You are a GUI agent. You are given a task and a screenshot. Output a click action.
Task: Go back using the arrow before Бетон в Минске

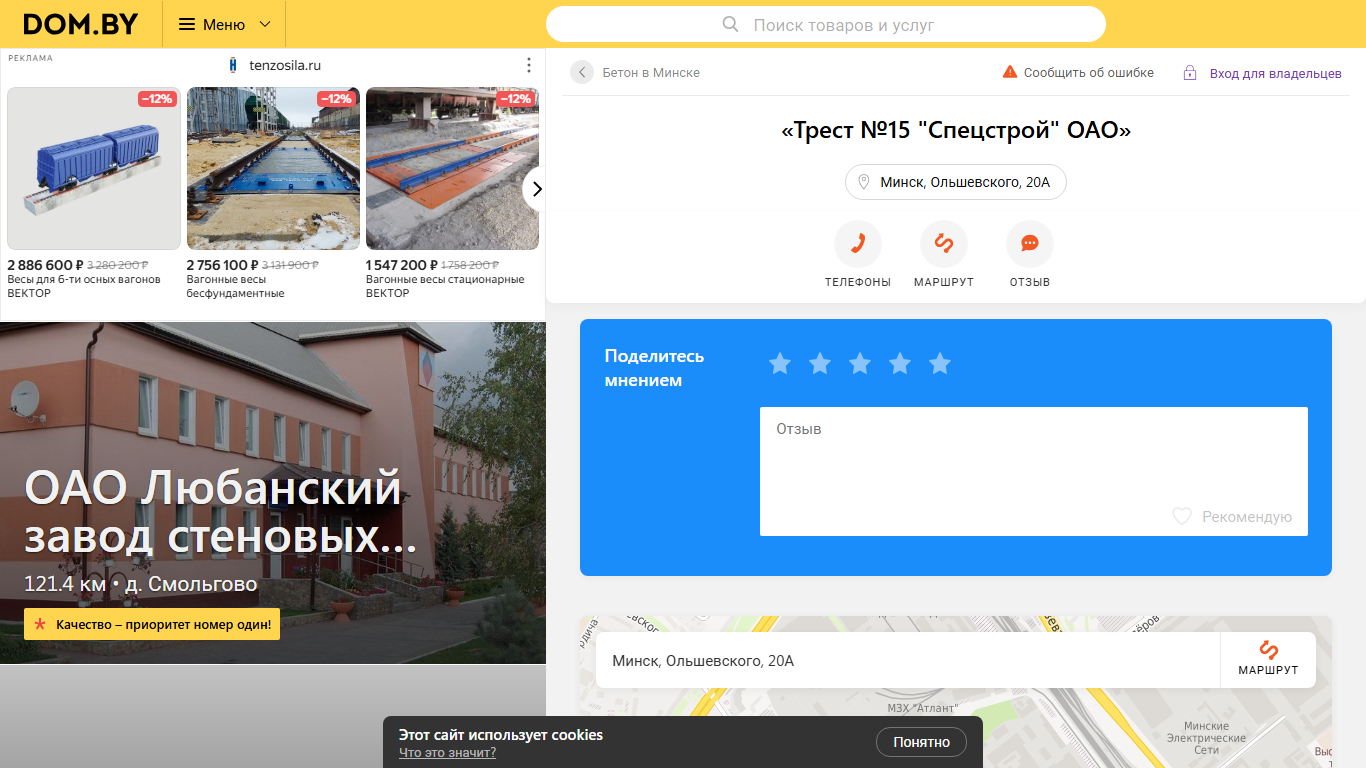[x=582, y=72]
